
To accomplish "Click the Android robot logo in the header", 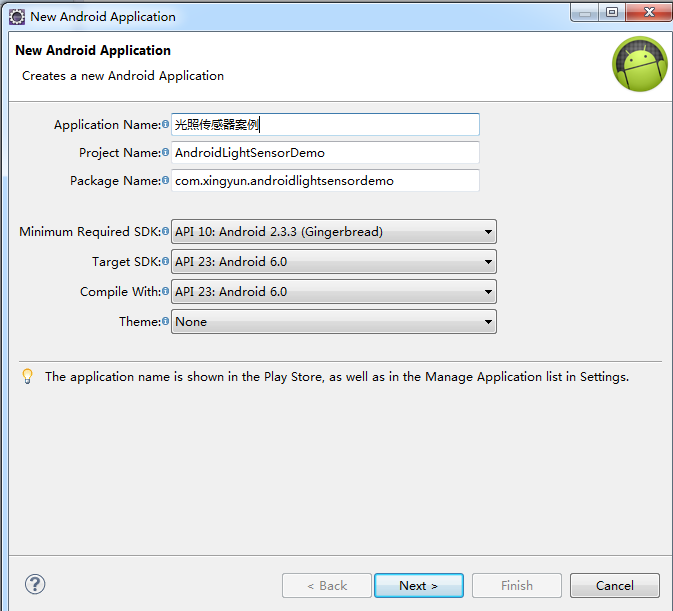I will 640,64.
